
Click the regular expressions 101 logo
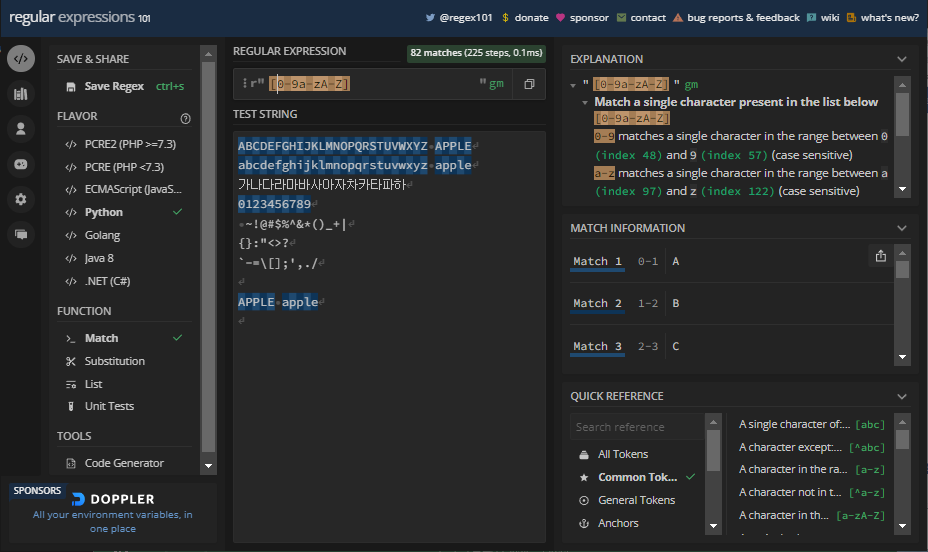(80, 17)
